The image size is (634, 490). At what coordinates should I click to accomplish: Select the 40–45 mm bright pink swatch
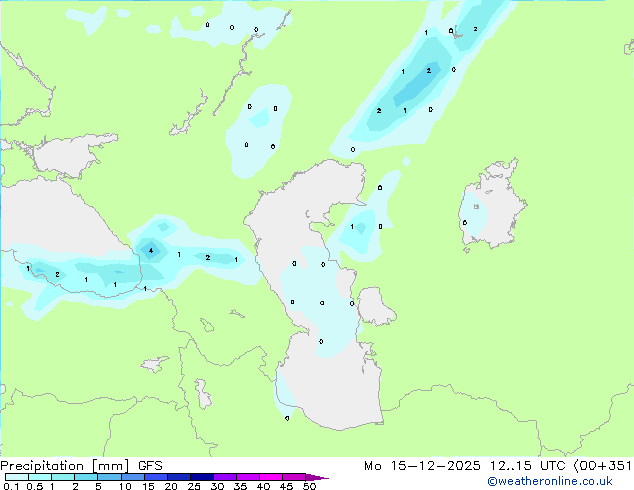[271, 477]
